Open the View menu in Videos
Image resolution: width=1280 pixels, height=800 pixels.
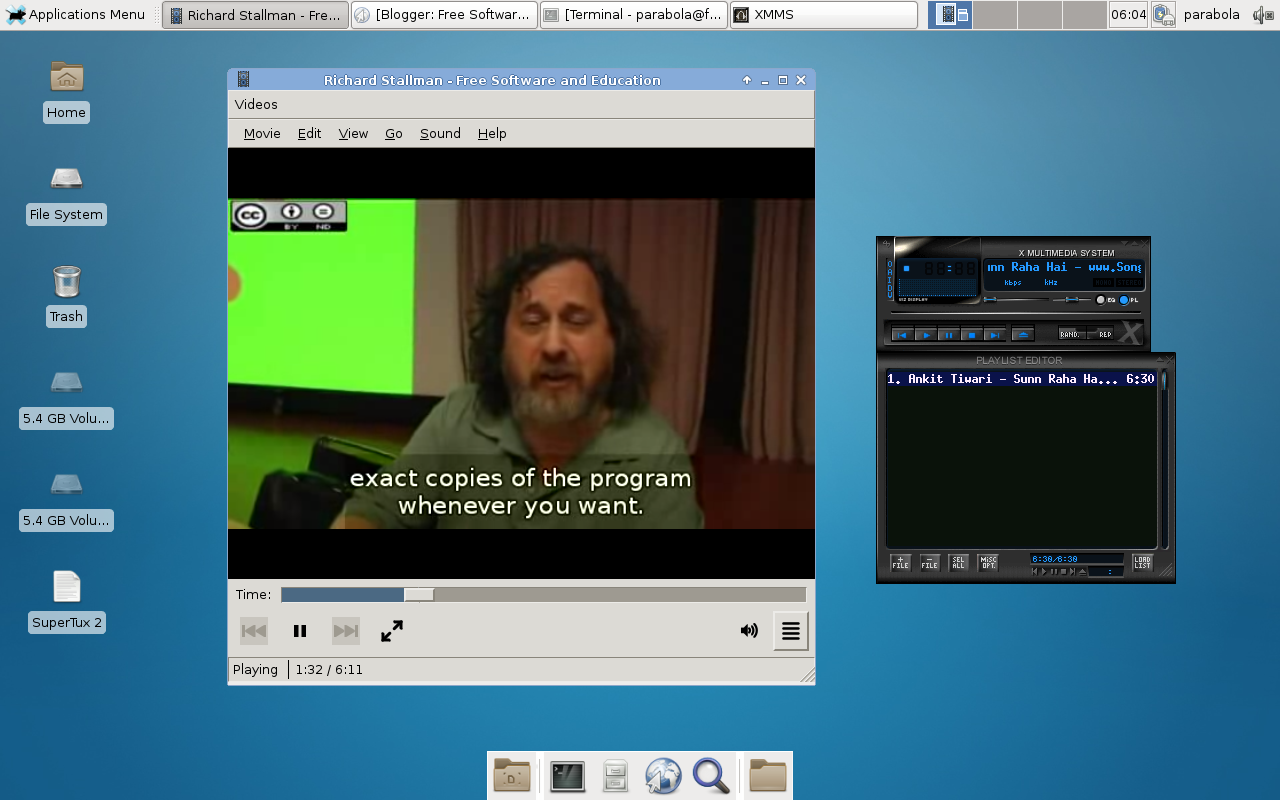(x=353, y=134)
